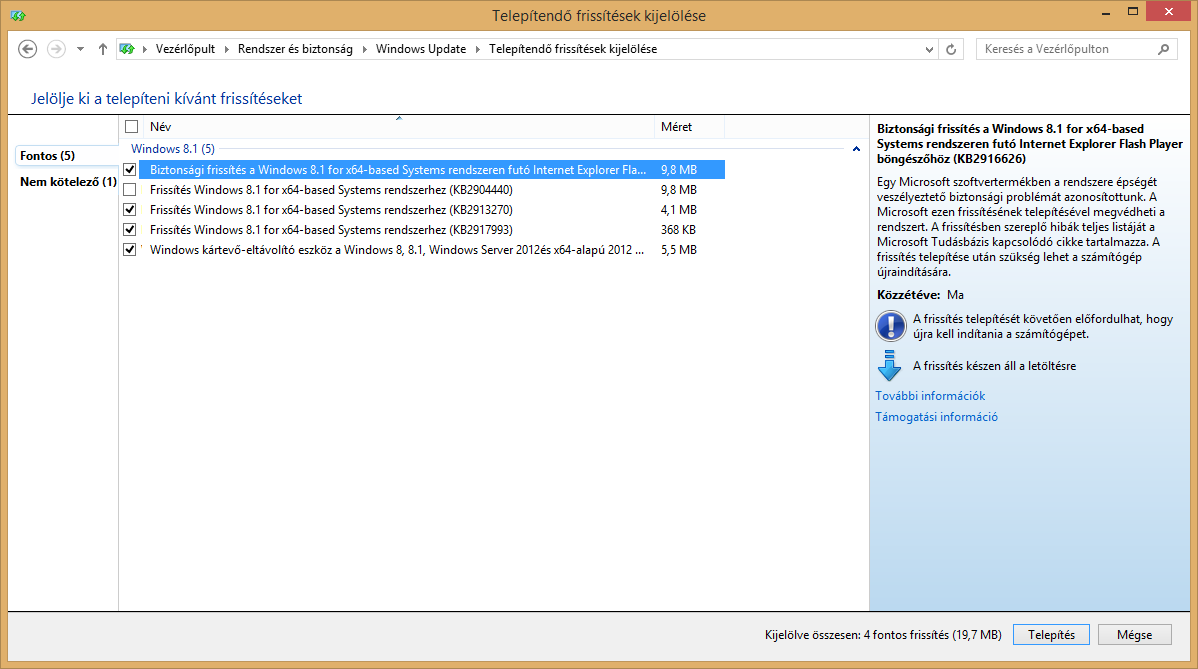1198x669 pixels.
Task: Click the blue download arrow icon
Action: click(x=889, y=366)
